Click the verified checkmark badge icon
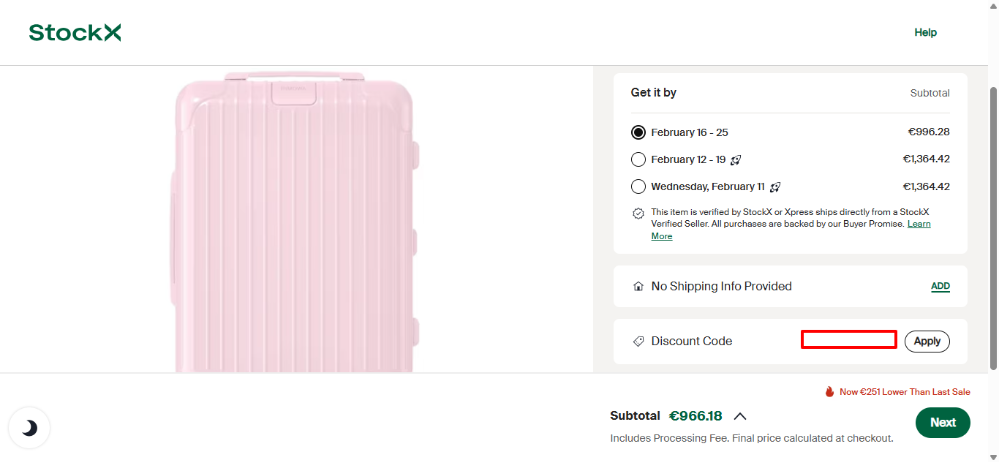The image size is (999, 462). click(638, 213)
